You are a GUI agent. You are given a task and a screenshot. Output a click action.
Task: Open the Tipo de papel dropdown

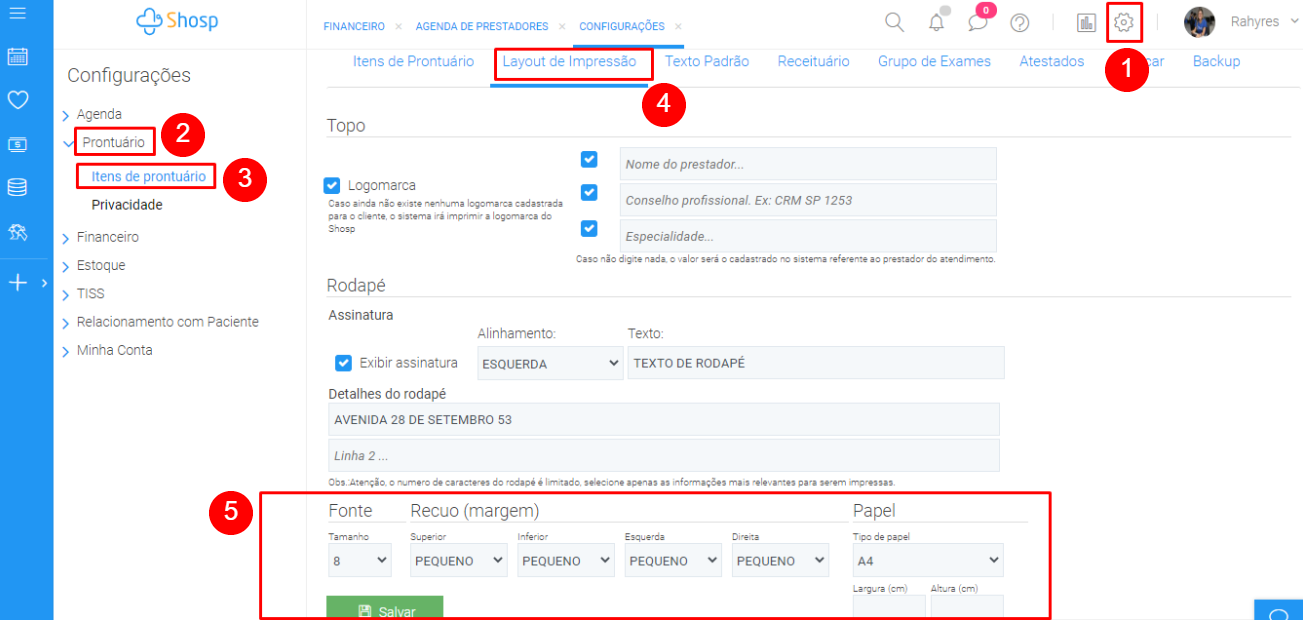928,560
